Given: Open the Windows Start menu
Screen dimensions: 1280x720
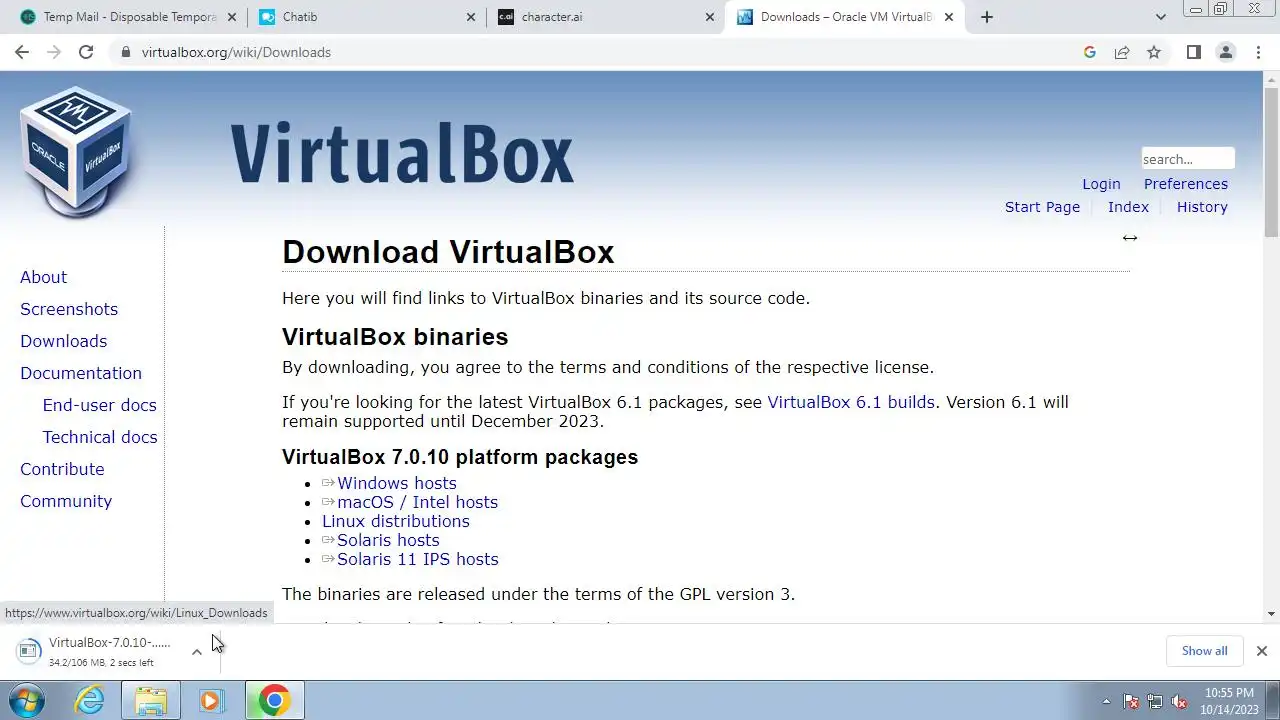Looking at the screenshot, I should (27, 701).
